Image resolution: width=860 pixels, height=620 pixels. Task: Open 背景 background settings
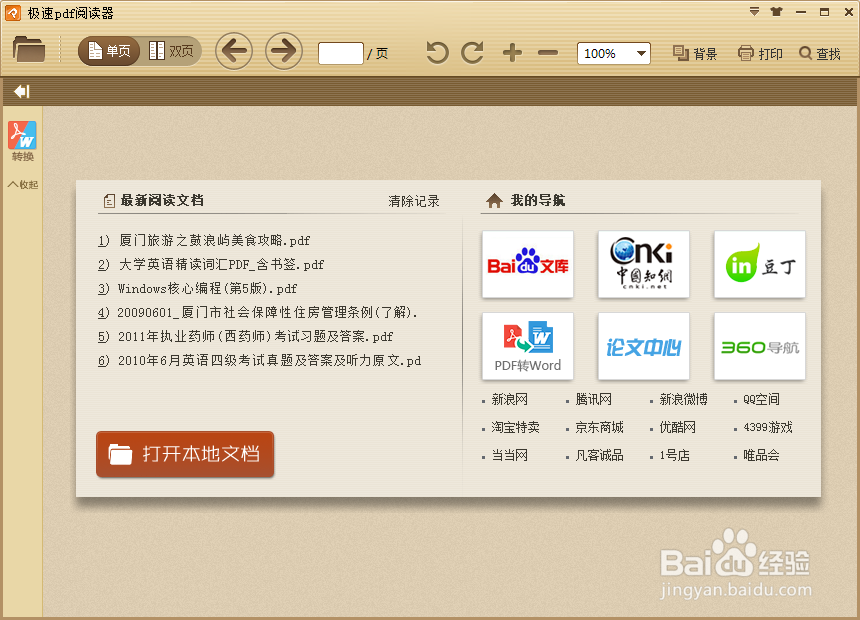click(695, 54)
